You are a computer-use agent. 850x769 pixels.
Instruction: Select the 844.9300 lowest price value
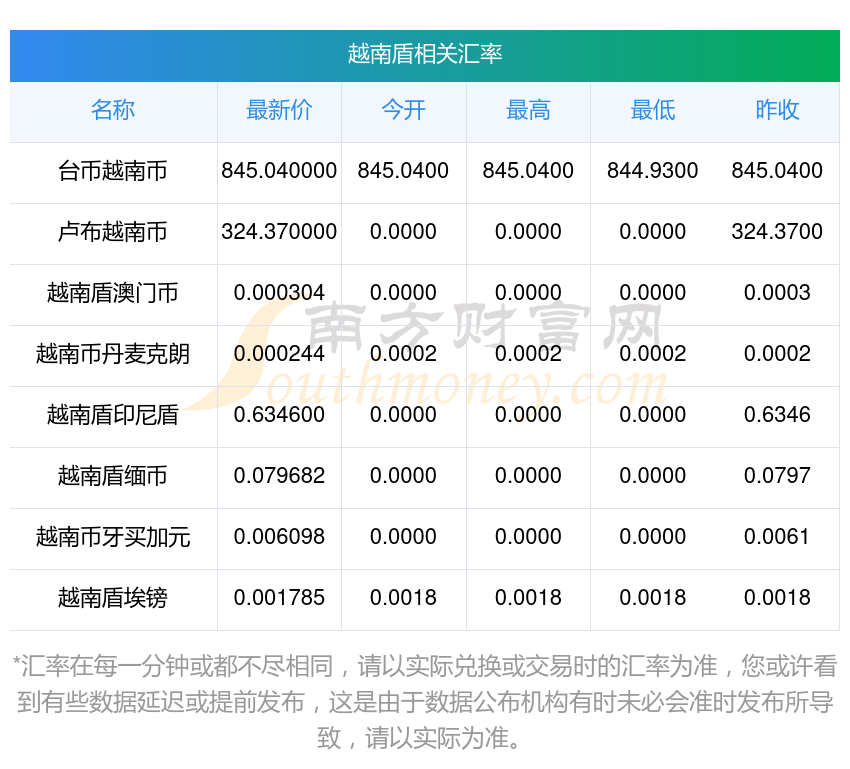click(652, 171)
